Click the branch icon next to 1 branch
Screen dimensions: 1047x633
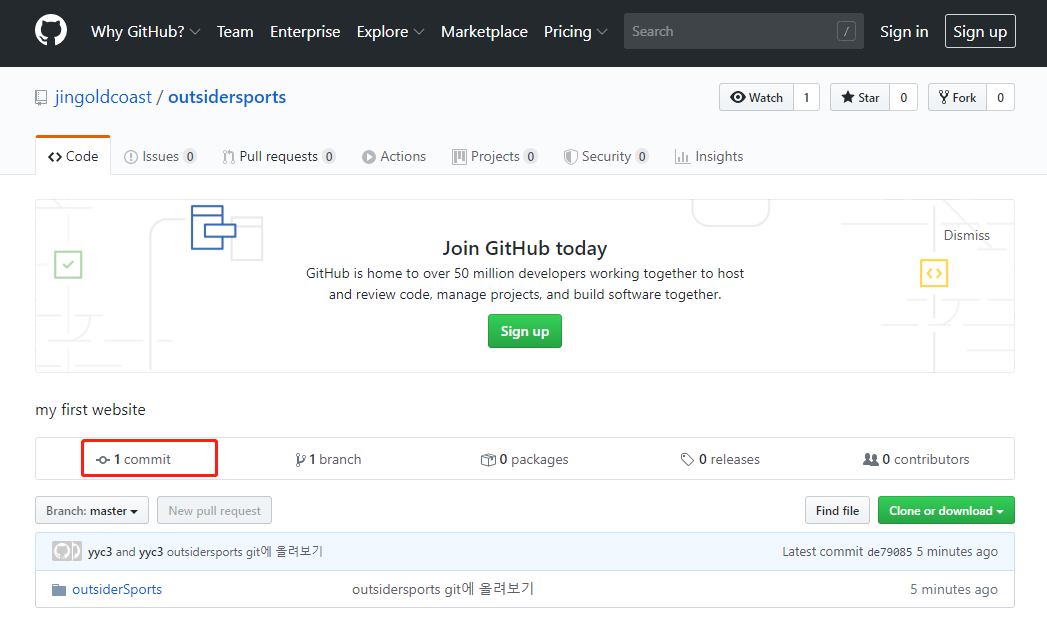point(300,459)
